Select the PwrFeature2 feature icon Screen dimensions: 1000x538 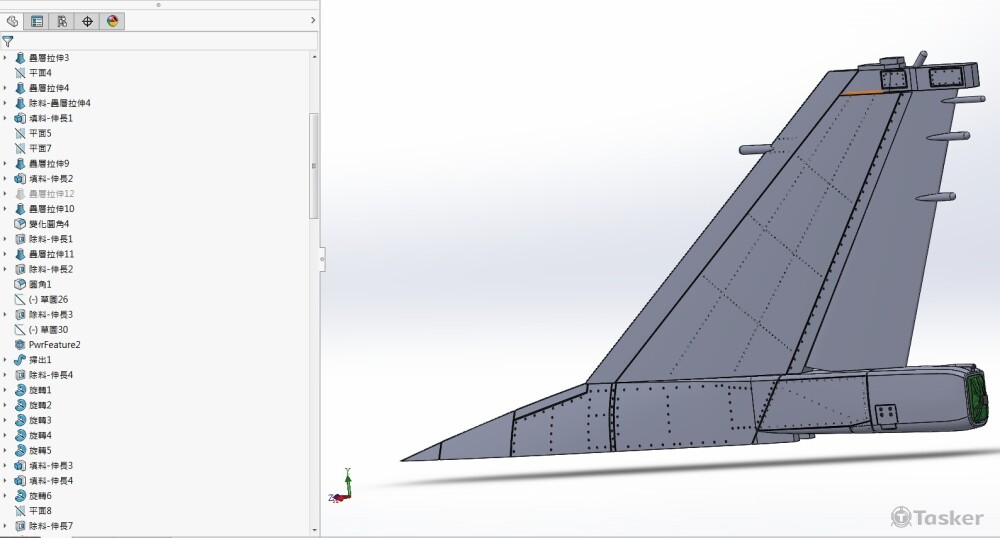click(20, 345)
